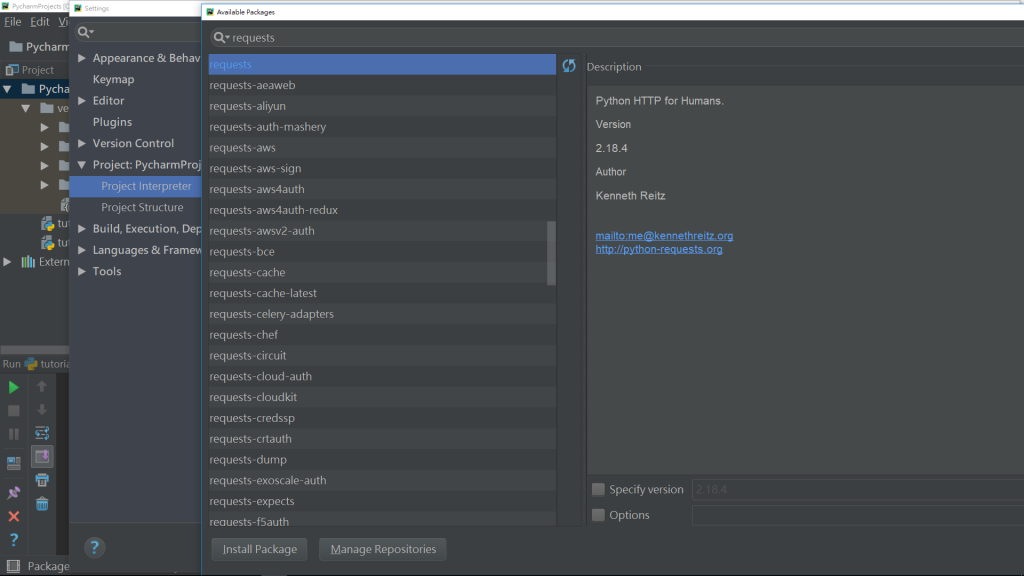Expand Languages & Frameworks section

pyautogui.click(x=82, y=250)
